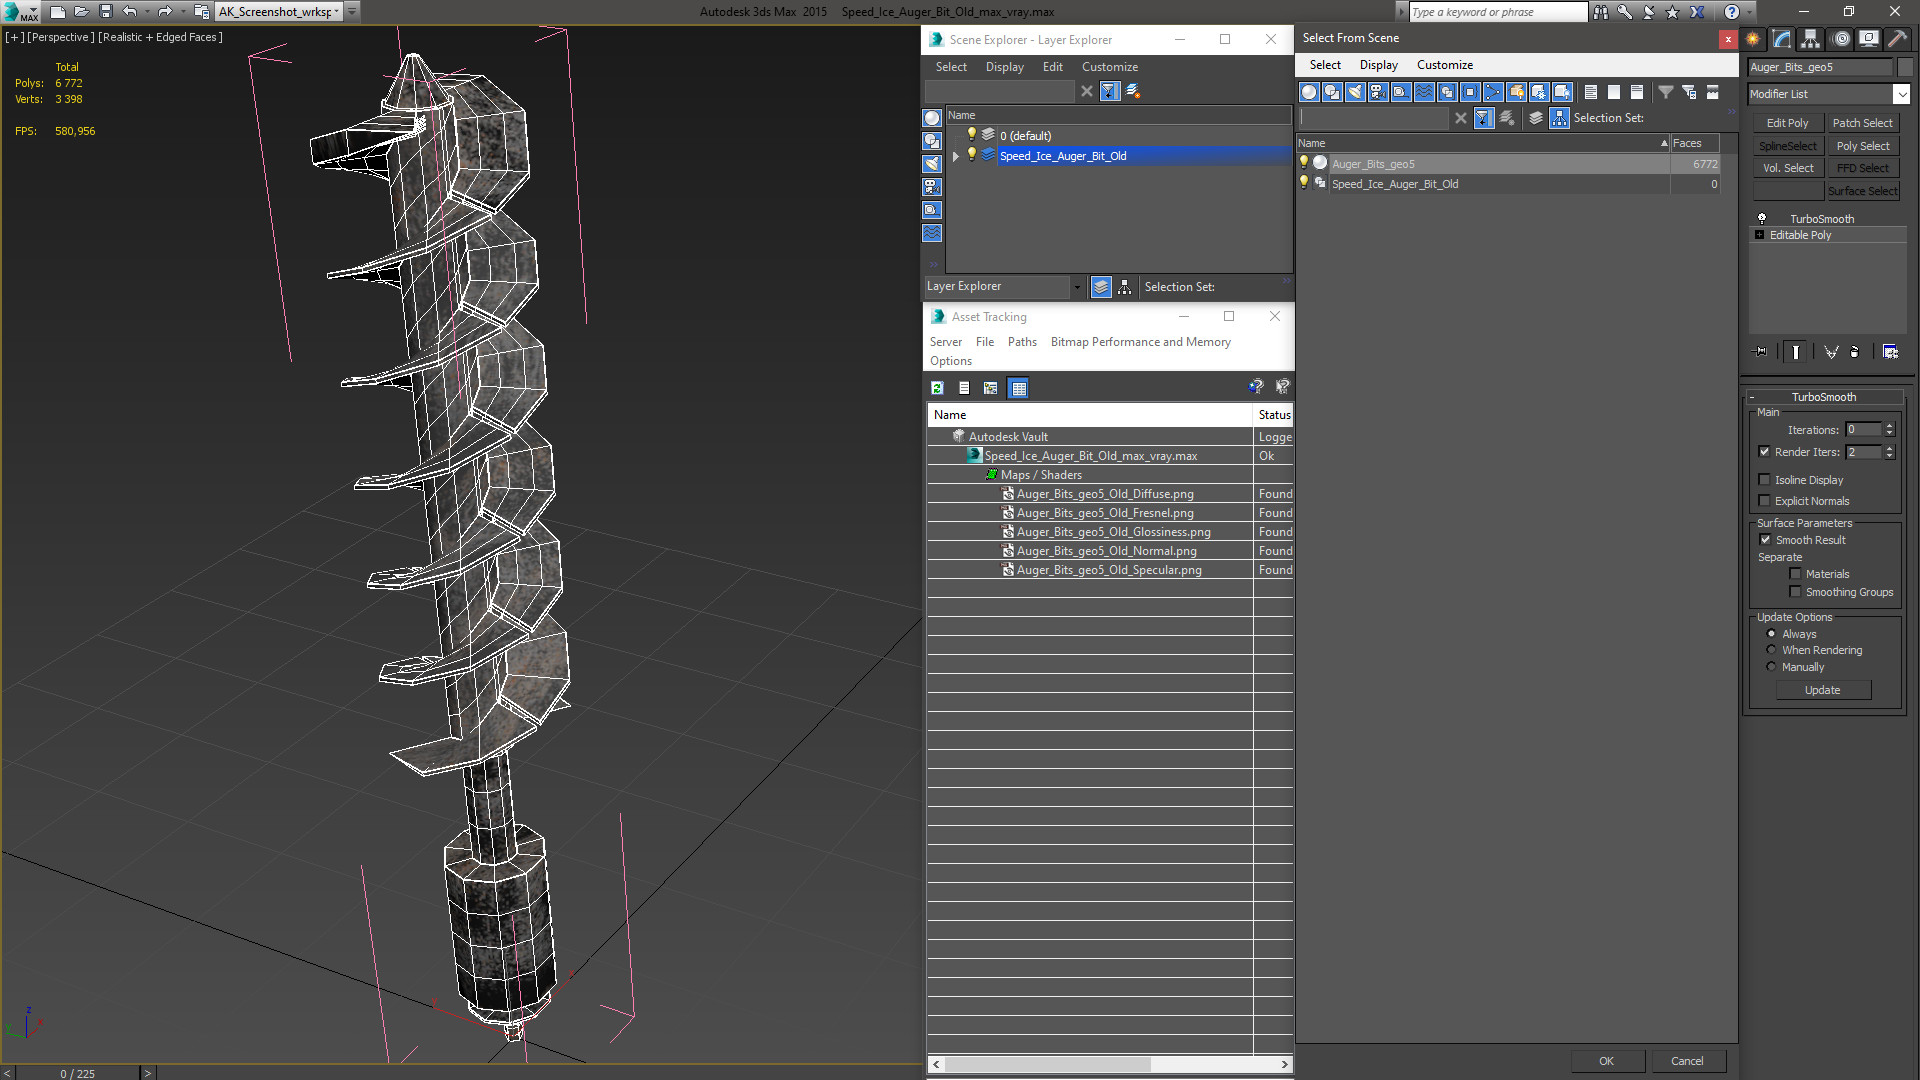1920x1080 pixels.
Task: Open Bitmap Performance and Memory menu
Action: [1140, 342]
